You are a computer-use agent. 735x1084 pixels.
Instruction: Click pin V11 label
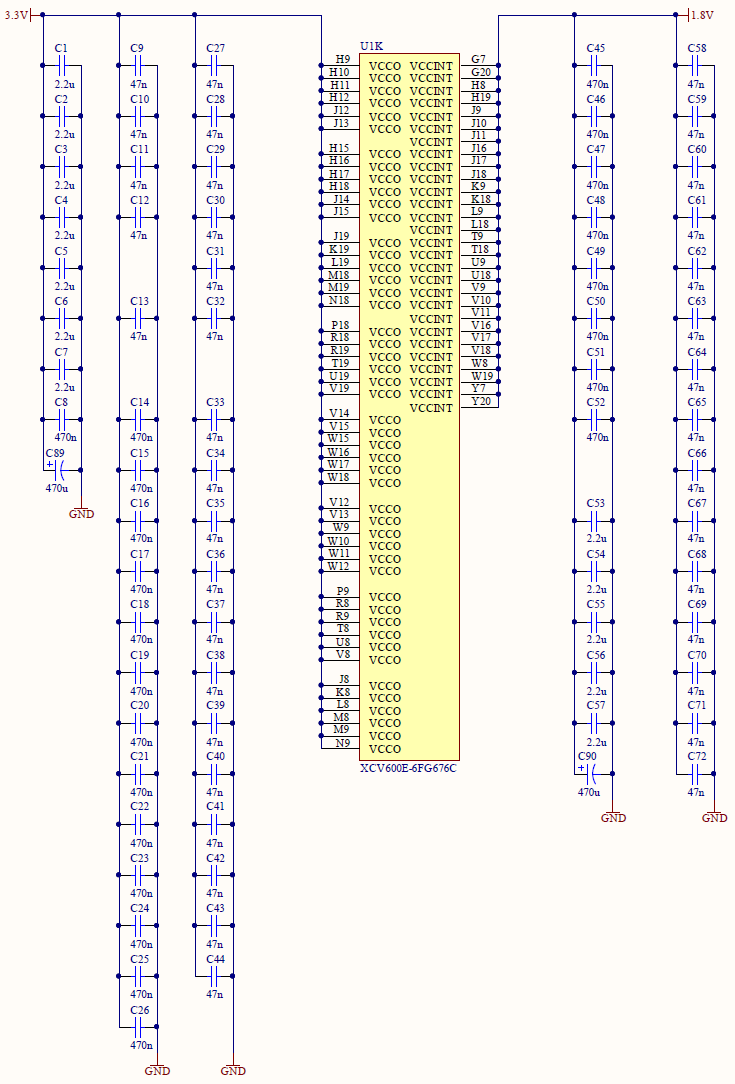pyautogui.click(x=481, y=312)
